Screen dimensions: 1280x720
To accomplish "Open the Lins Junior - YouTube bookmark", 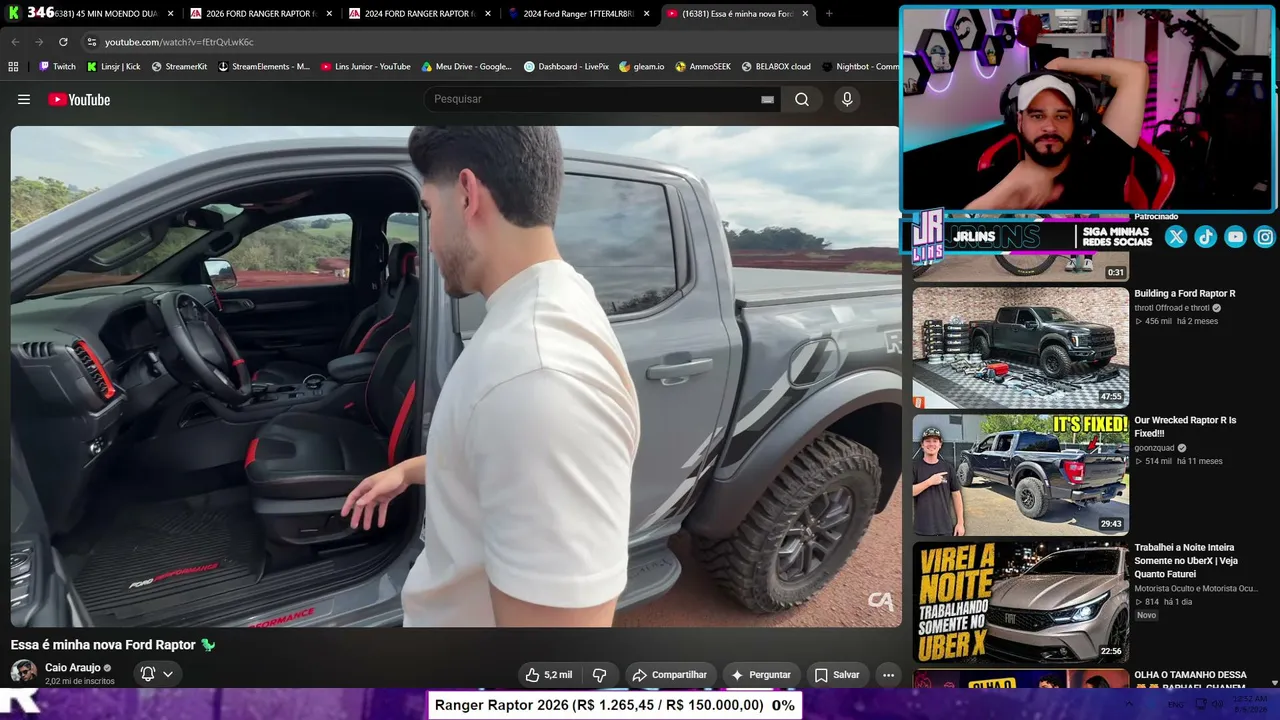I will coord(365,66).
